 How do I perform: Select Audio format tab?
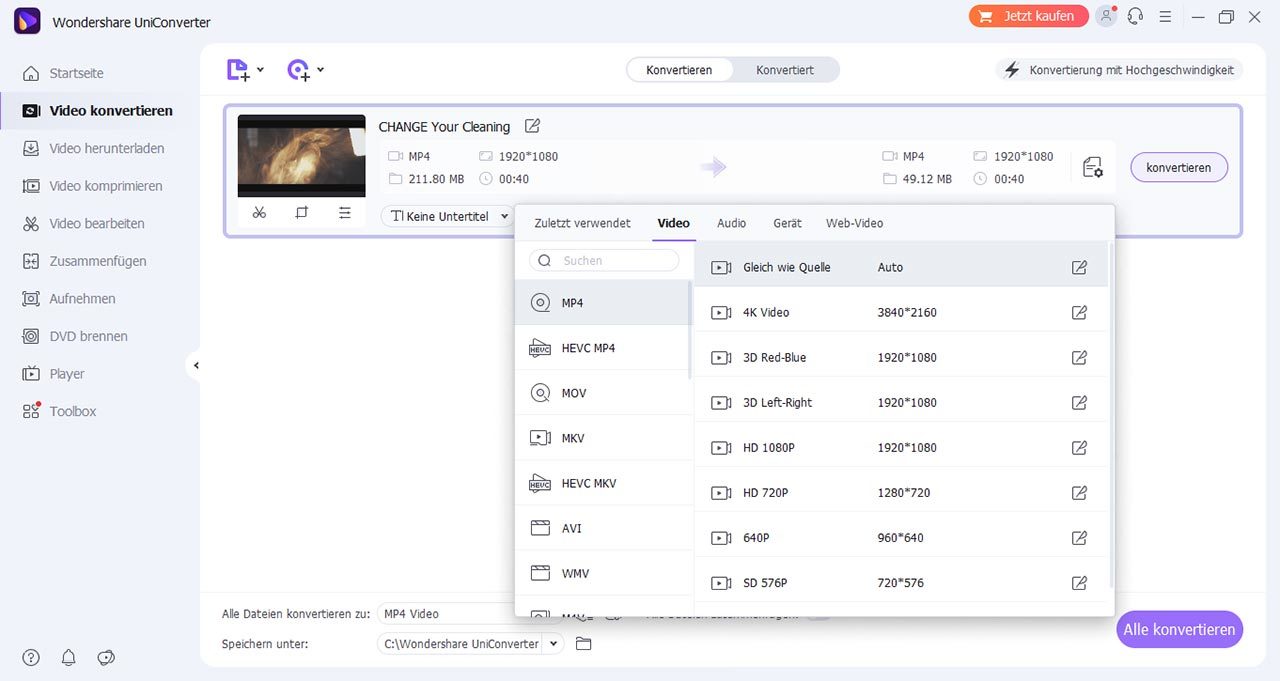(732, 223)
